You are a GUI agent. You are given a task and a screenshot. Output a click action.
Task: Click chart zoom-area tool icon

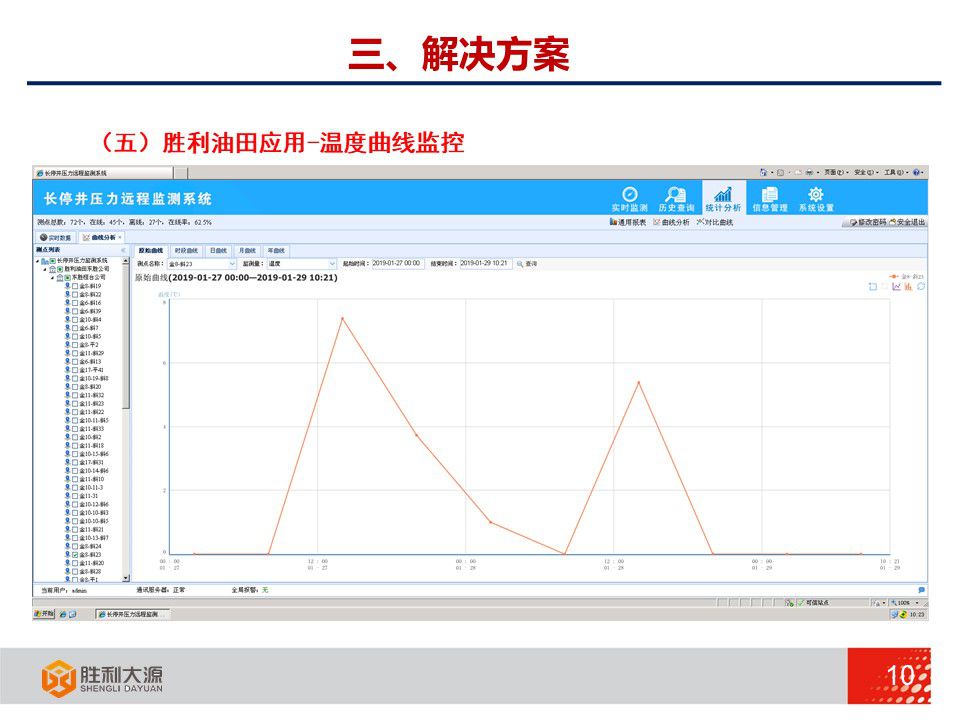(873, 287)
